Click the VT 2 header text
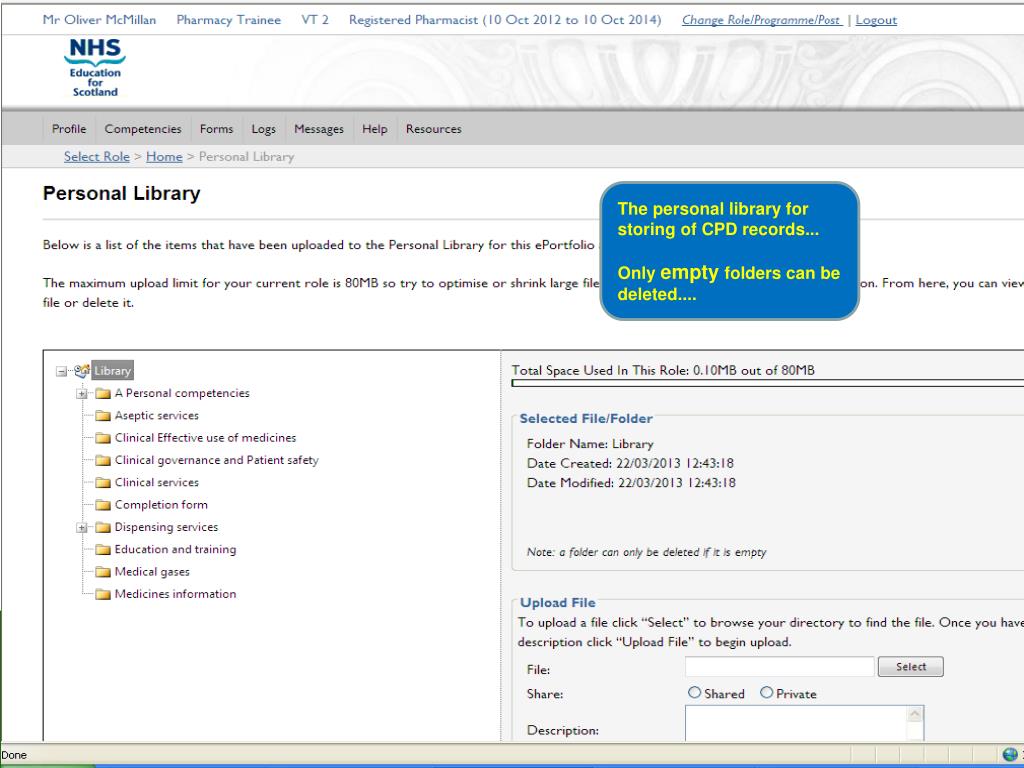Screen dimensions: 1024x768 click(315, 20)
